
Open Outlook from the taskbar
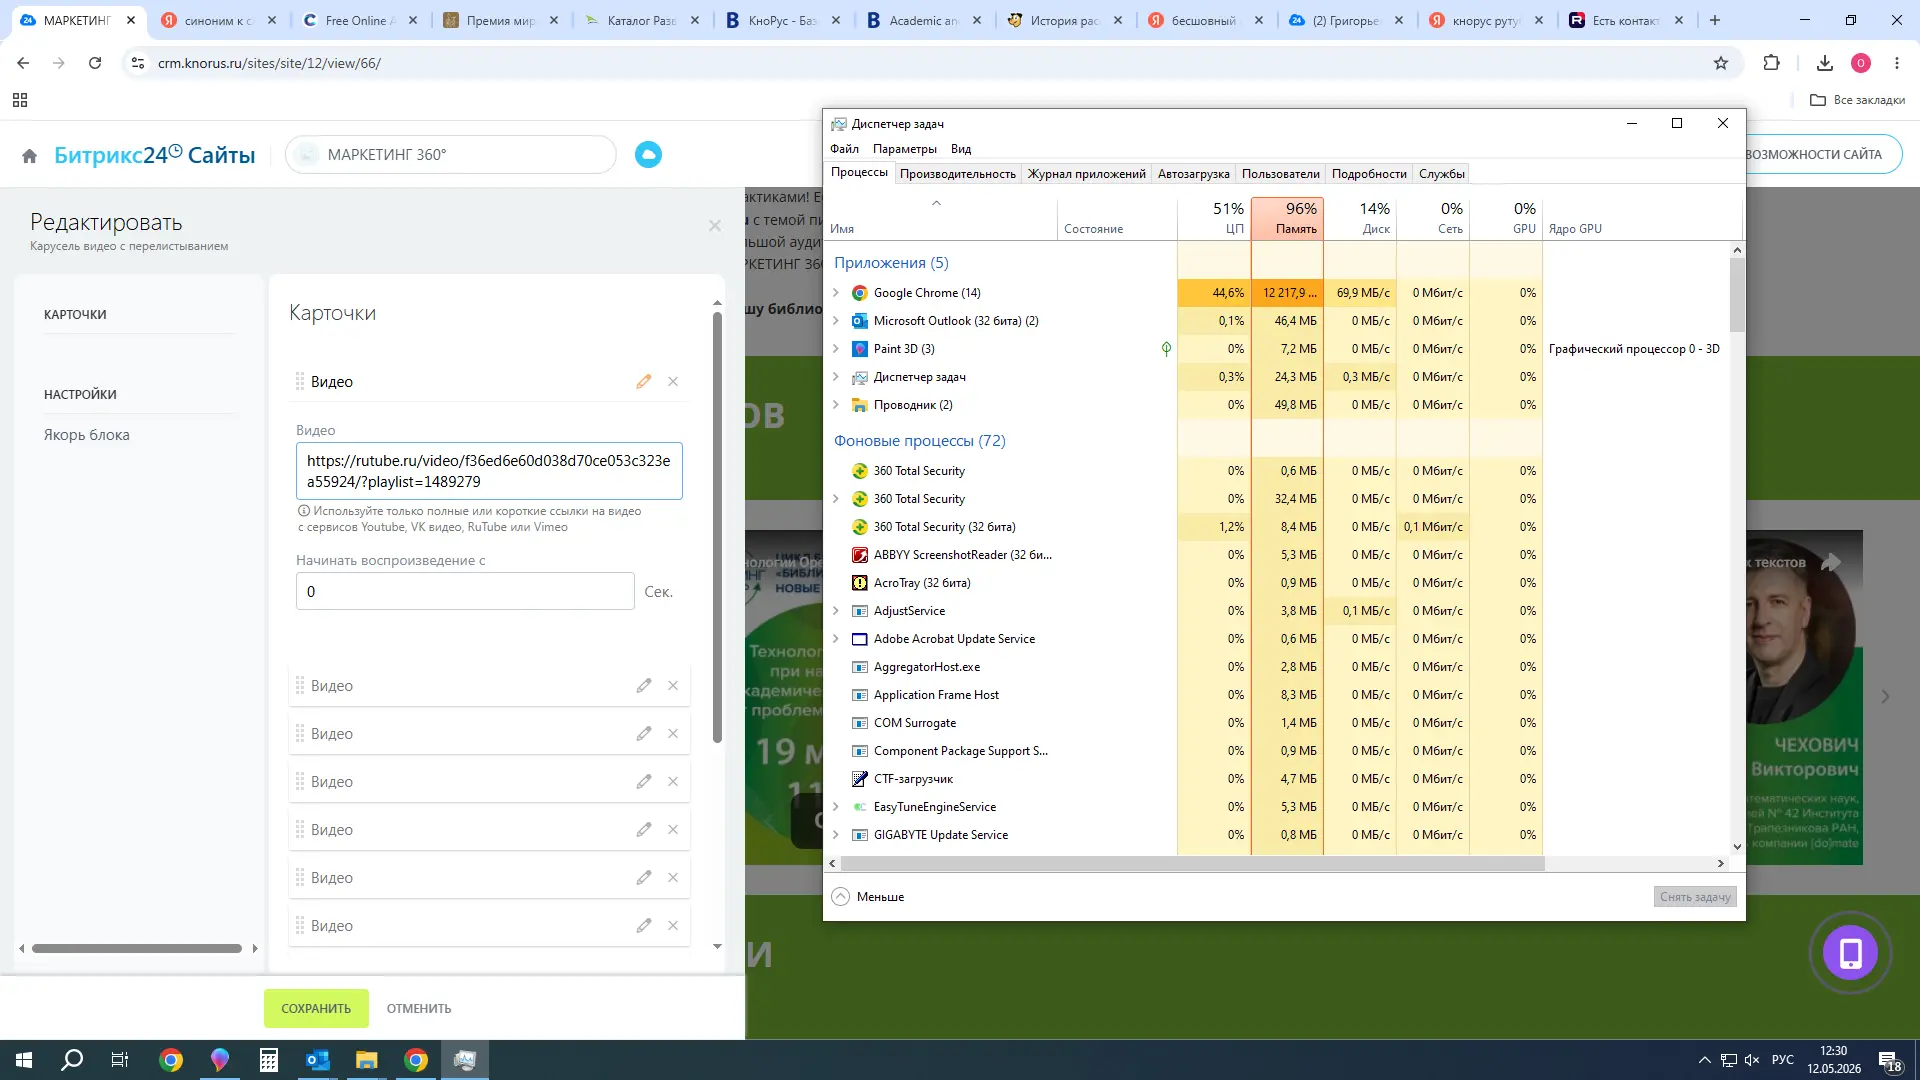pyautogui.click(x=317, y=1060)
